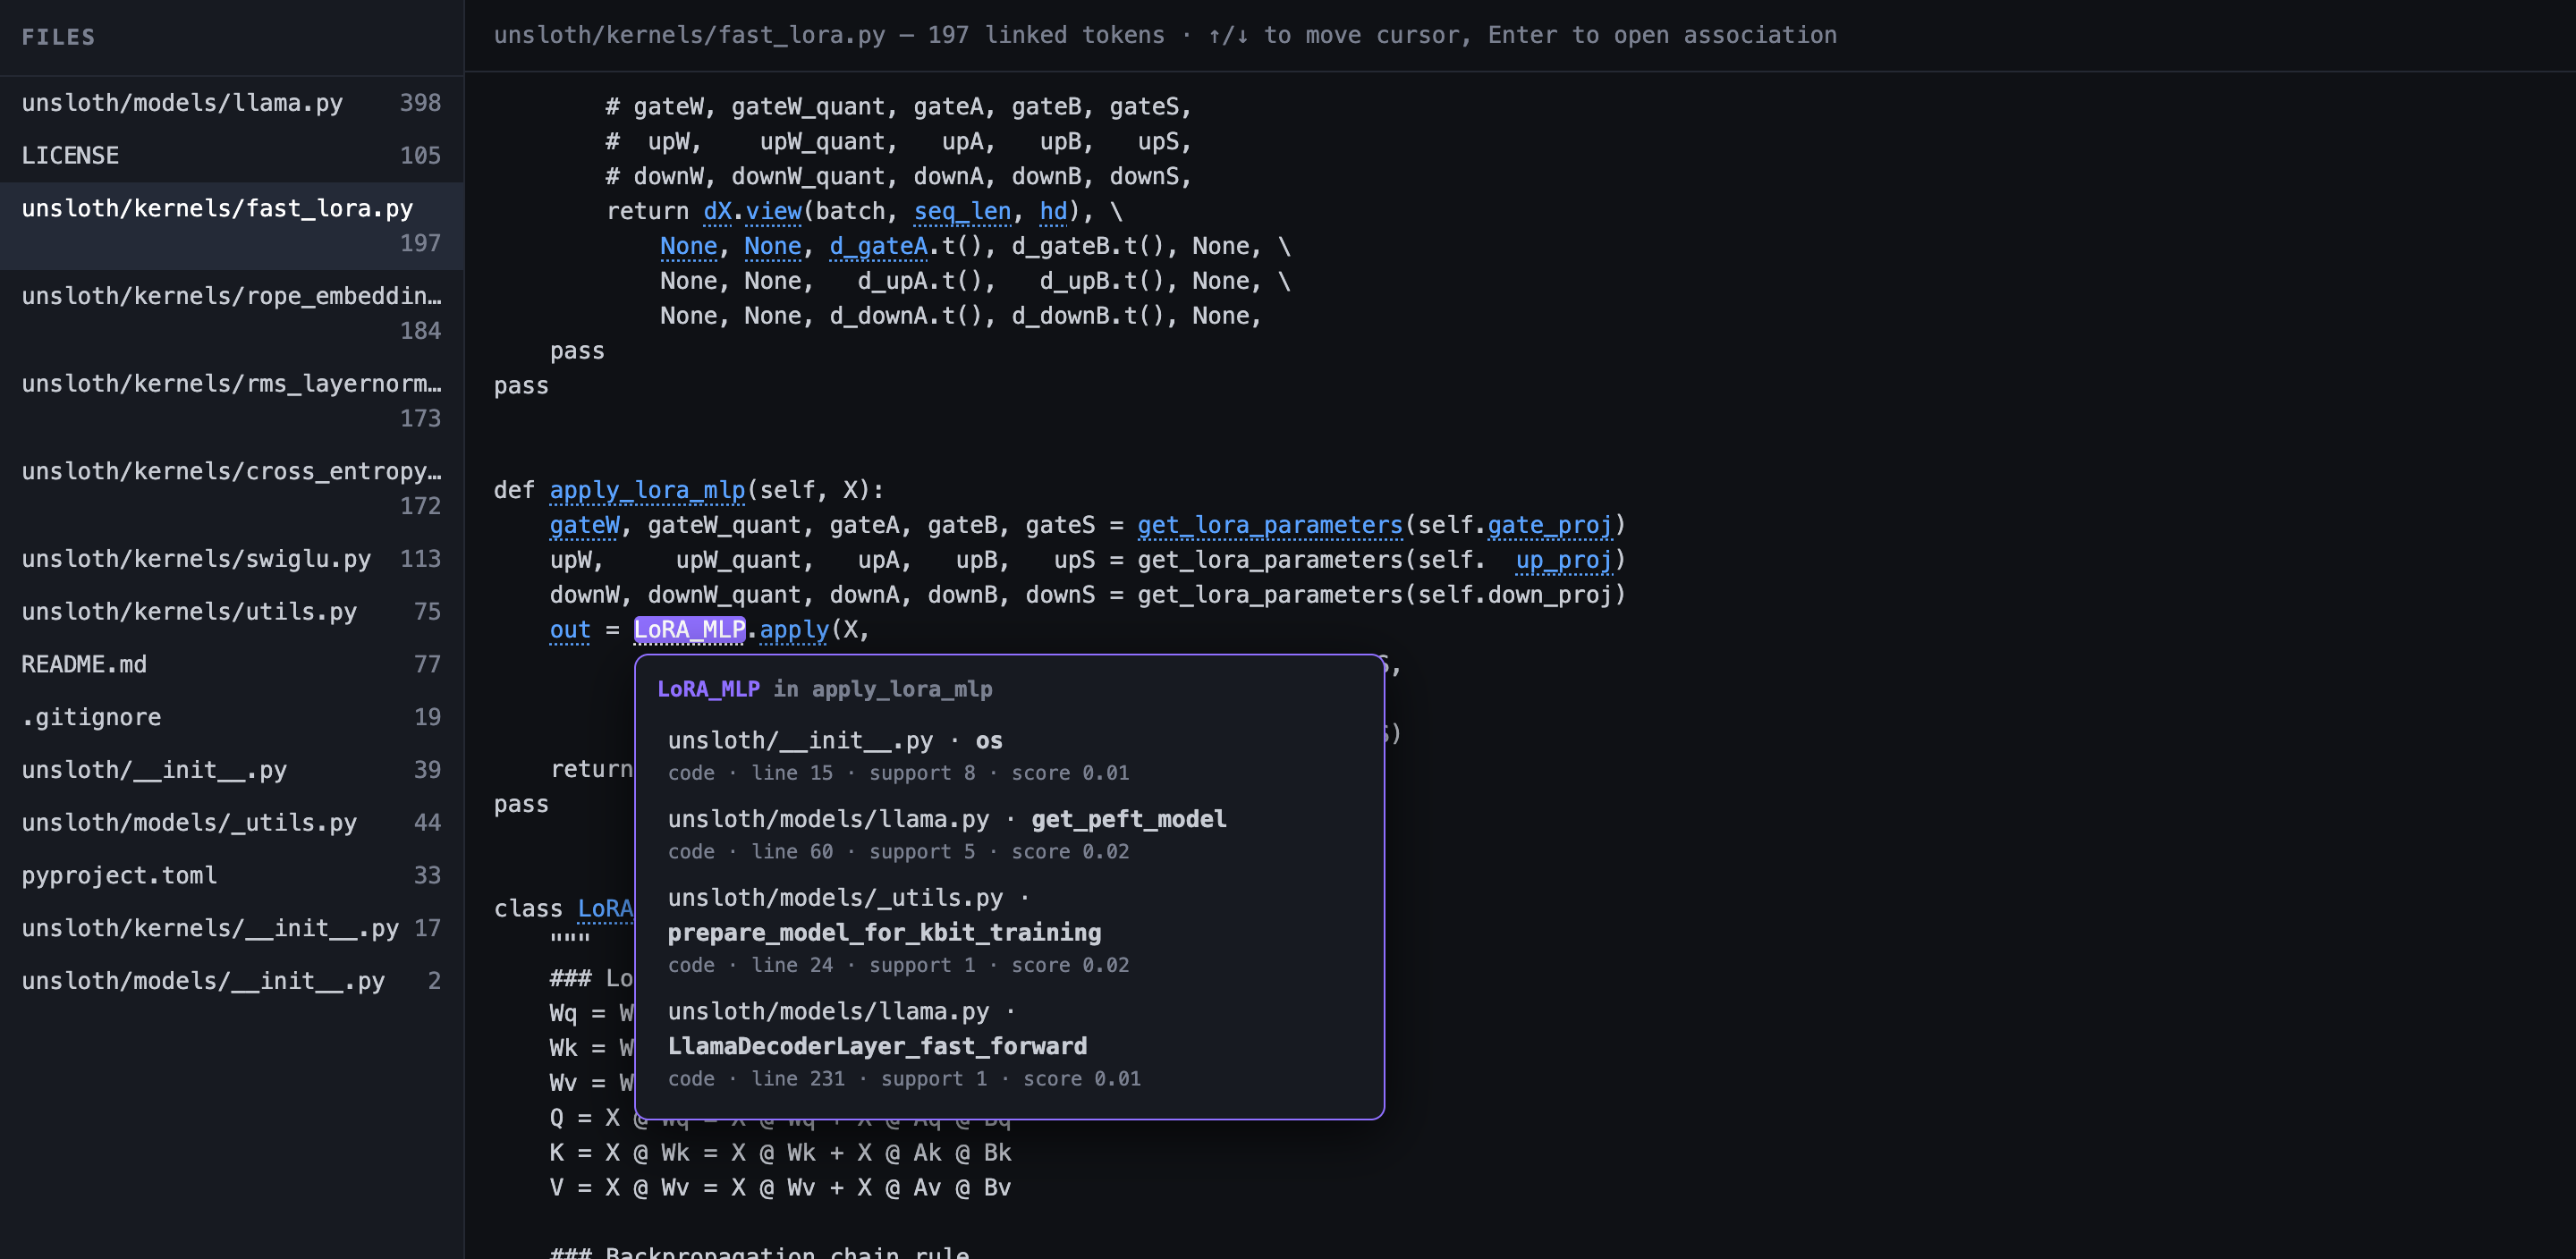
Task: Click linked token apply
Action: click(x=794, y=630)
